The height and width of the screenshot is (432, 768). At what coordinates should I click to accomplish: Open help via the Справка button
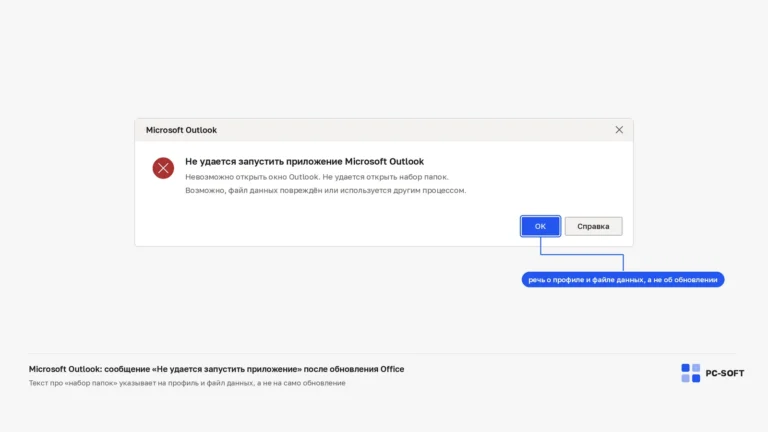593,226
